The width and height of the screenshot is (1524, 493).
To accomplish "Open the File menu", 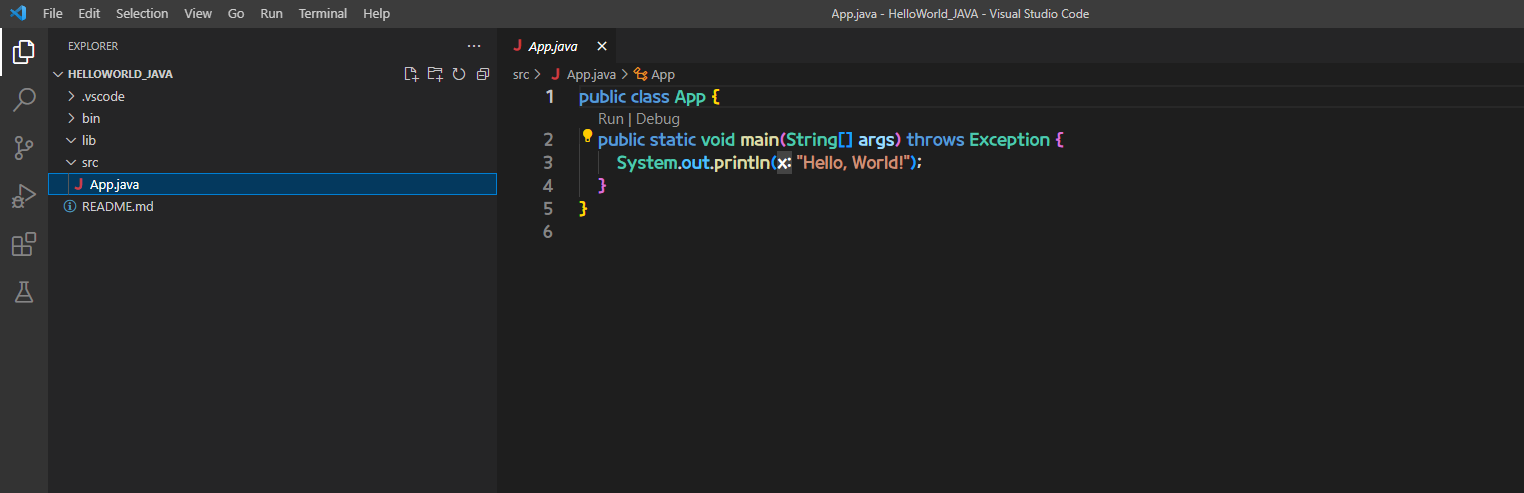I will click(53, 14).
